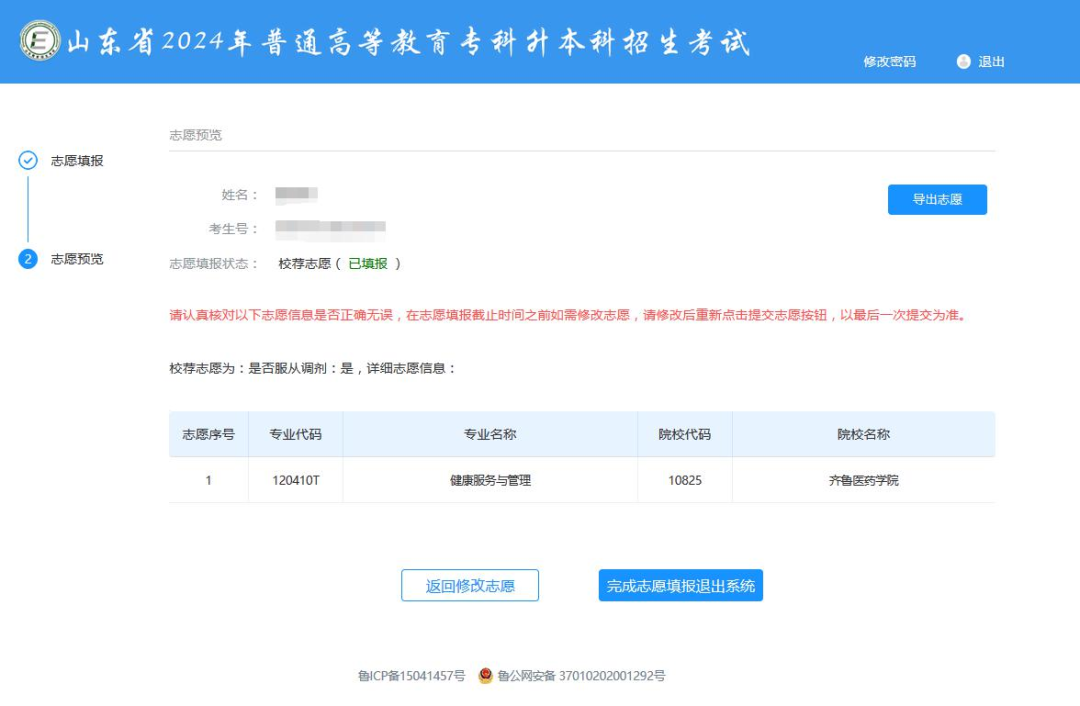Click the 专业代码 column header

coord(296,434)
